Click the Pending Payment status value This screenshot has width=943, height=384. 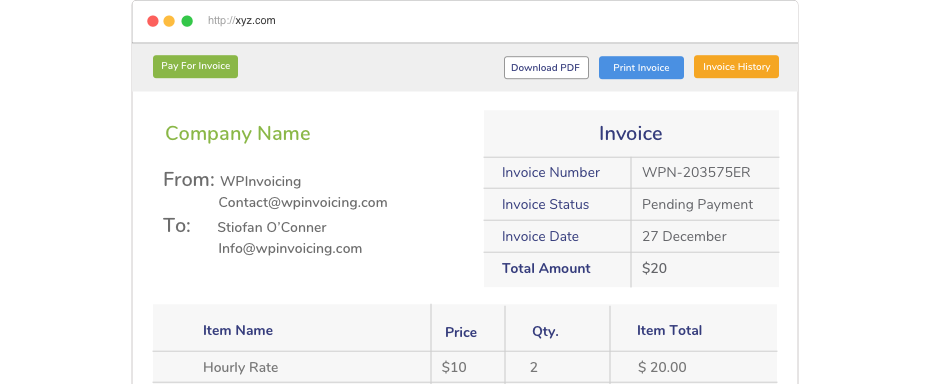698,204
